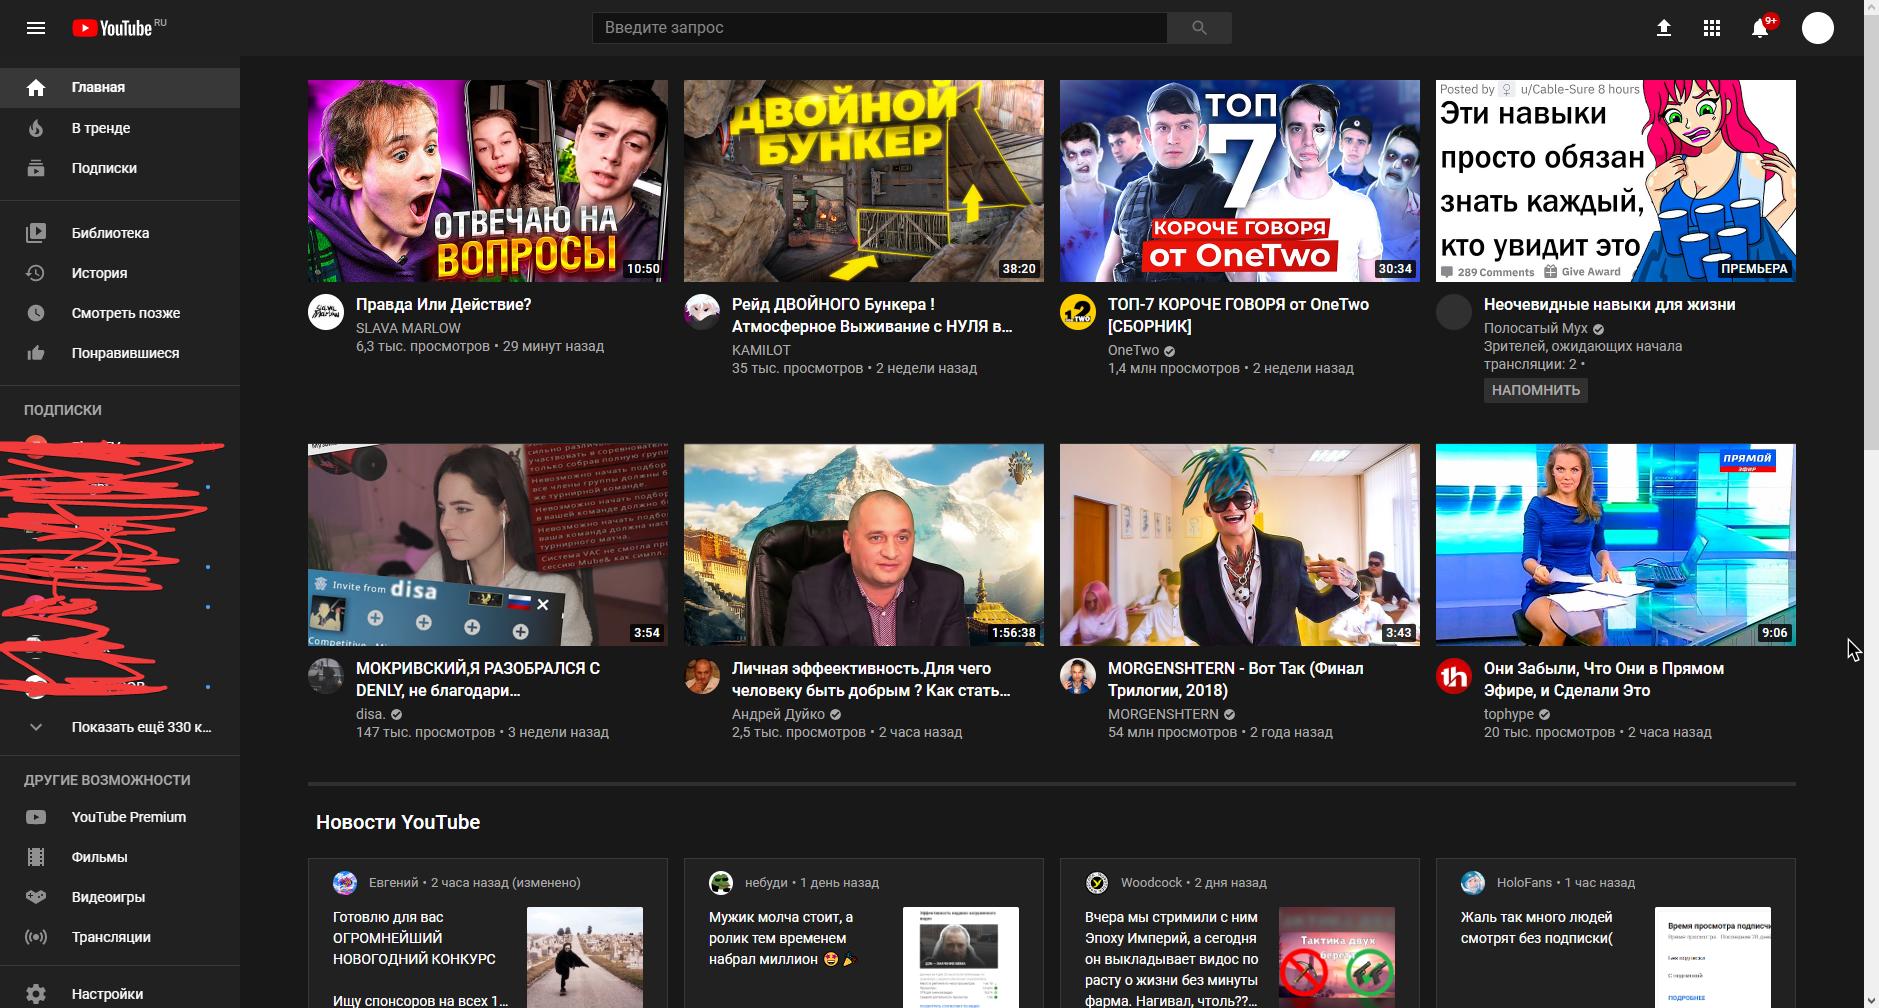Open the upload video icon
This screenshot has height=1008, width=1879.
tap(1664, 28)
